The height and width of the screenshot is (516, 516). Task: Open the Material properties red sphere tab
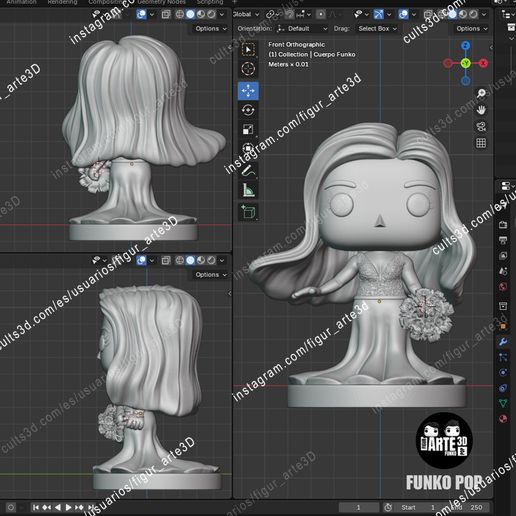click(503, 419)
